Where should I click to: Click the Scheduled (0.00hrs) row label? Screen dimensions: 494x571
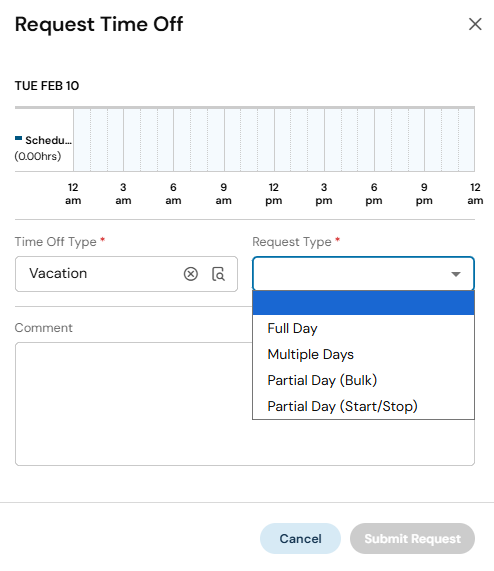(x=43, y=148)
